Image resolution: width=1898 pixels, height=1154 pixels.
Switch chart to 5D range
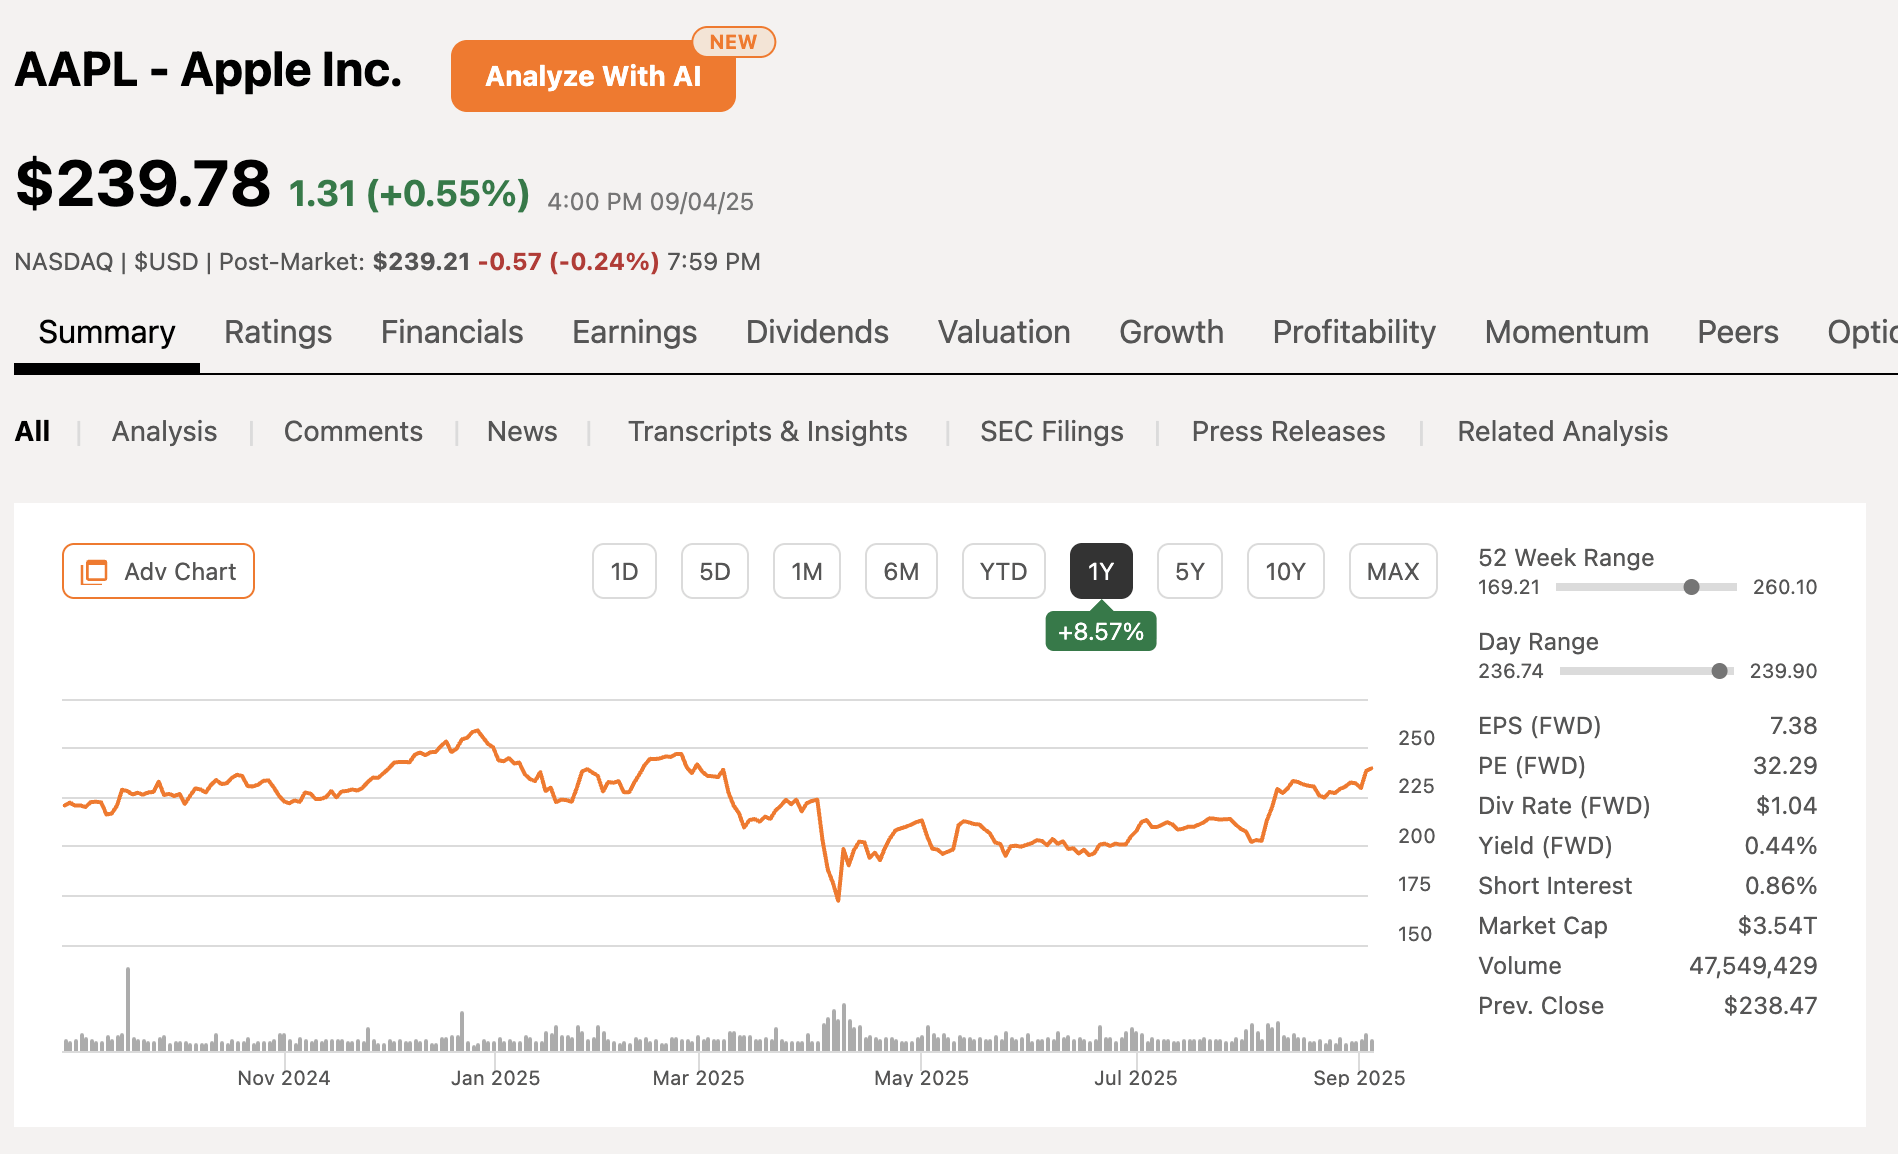pyautogui.click(x=714, y=571)
